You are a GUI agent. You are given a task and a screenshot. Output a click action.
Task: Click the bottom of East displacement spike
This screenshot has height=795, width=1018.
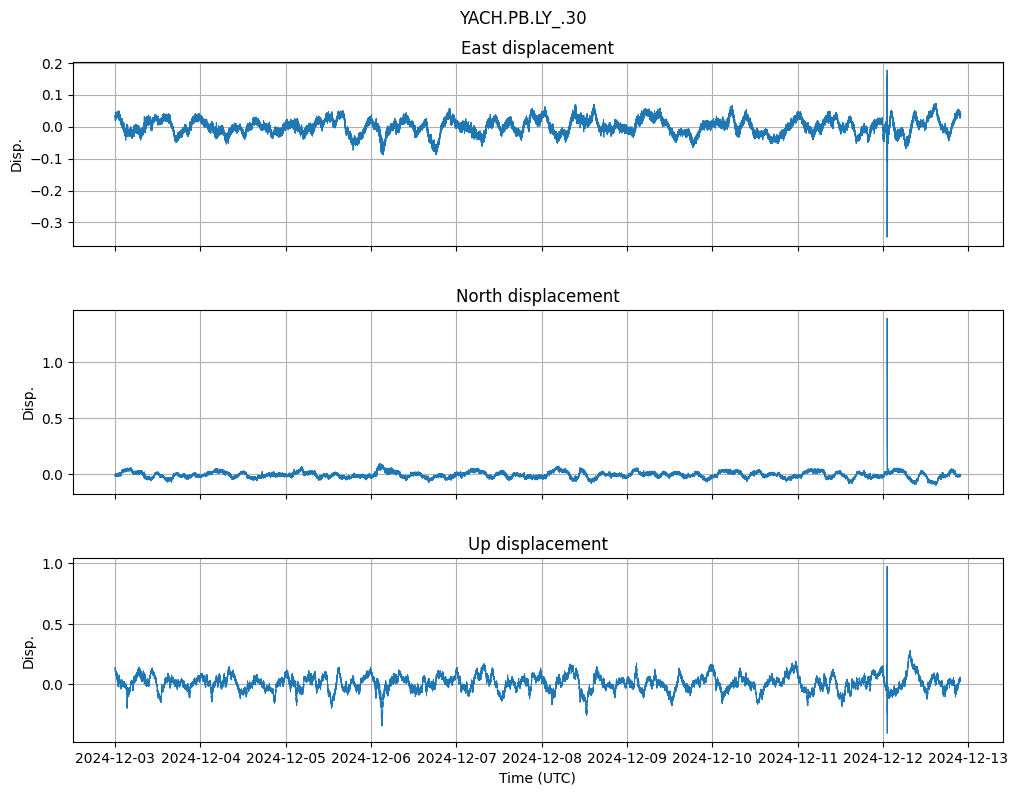coord(886,236)
